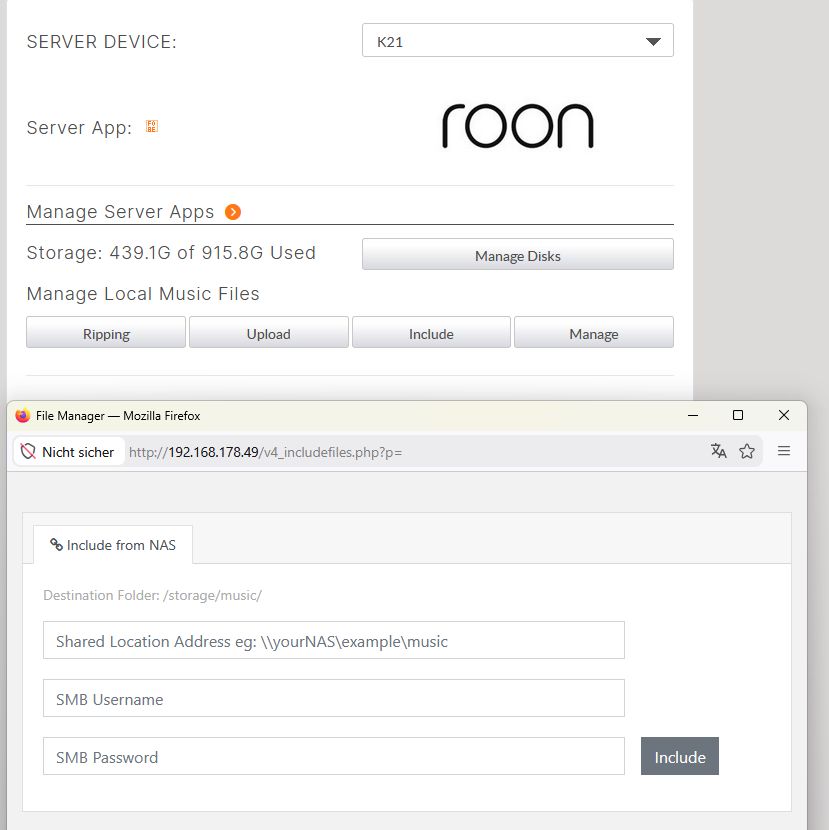Image resolution: width=829 pixels, height=830 pixels.
Task: Expand Manage Server Apps with orange arrow
Action: pos(233,212)
